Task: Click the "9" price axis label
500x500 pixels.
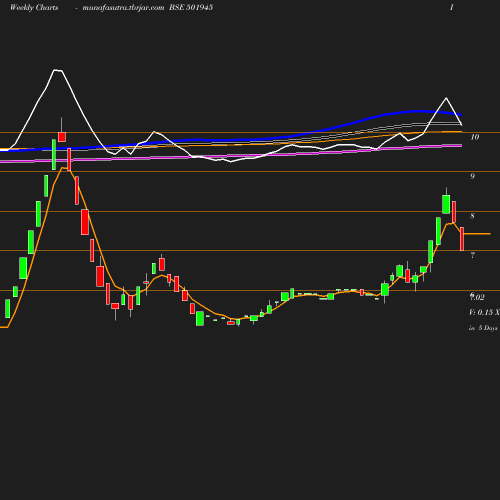Action: [472, 176]
